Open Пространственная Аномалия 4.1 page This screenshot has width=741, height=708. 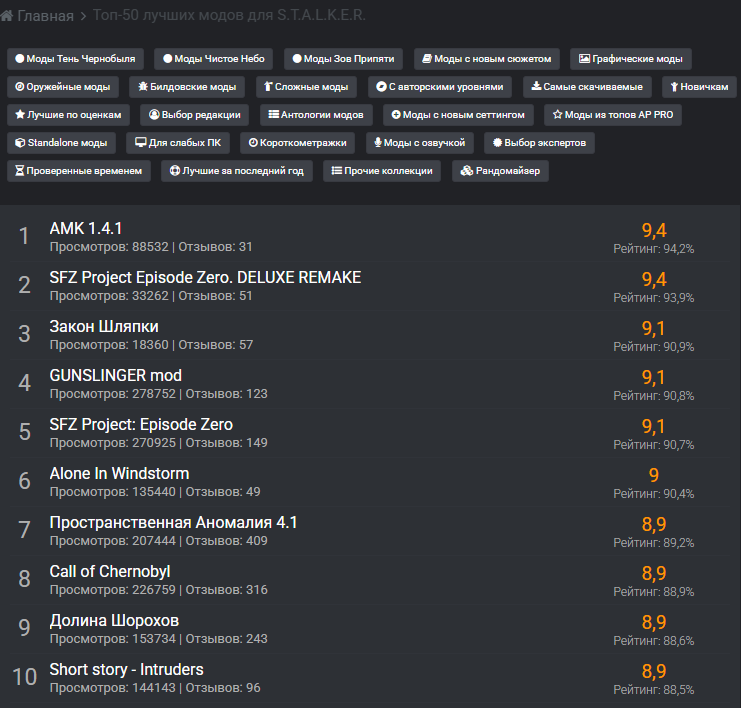pos(173,523)
